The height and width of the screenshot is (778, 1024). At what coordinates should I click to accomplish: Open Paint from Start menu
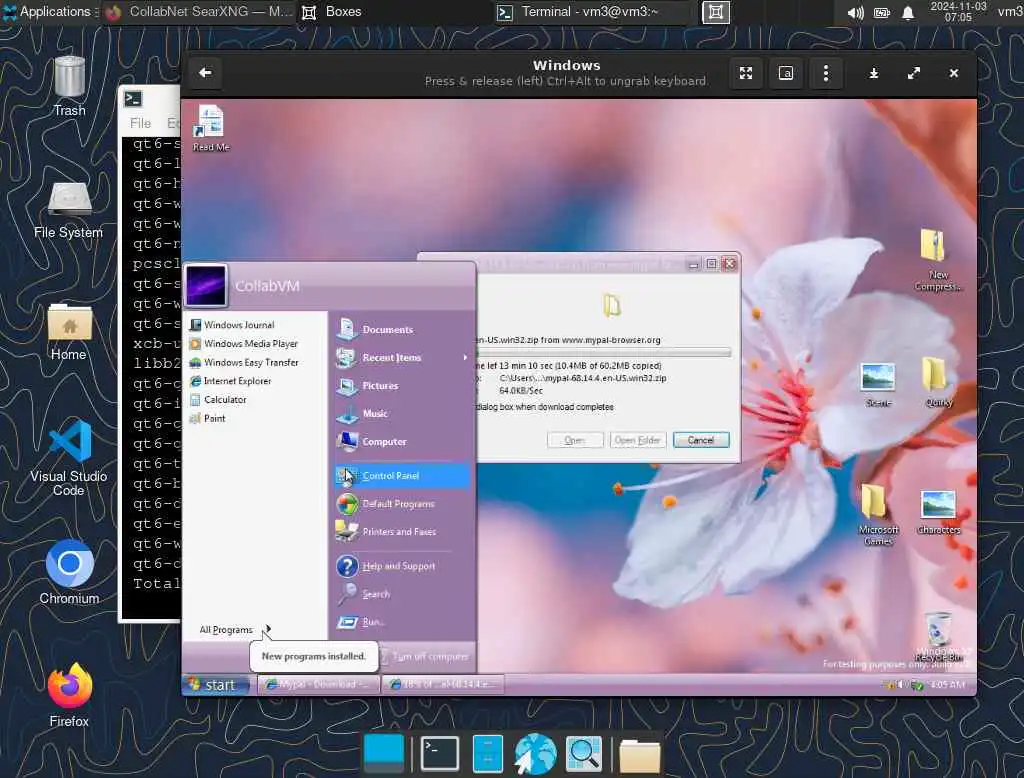207,419
